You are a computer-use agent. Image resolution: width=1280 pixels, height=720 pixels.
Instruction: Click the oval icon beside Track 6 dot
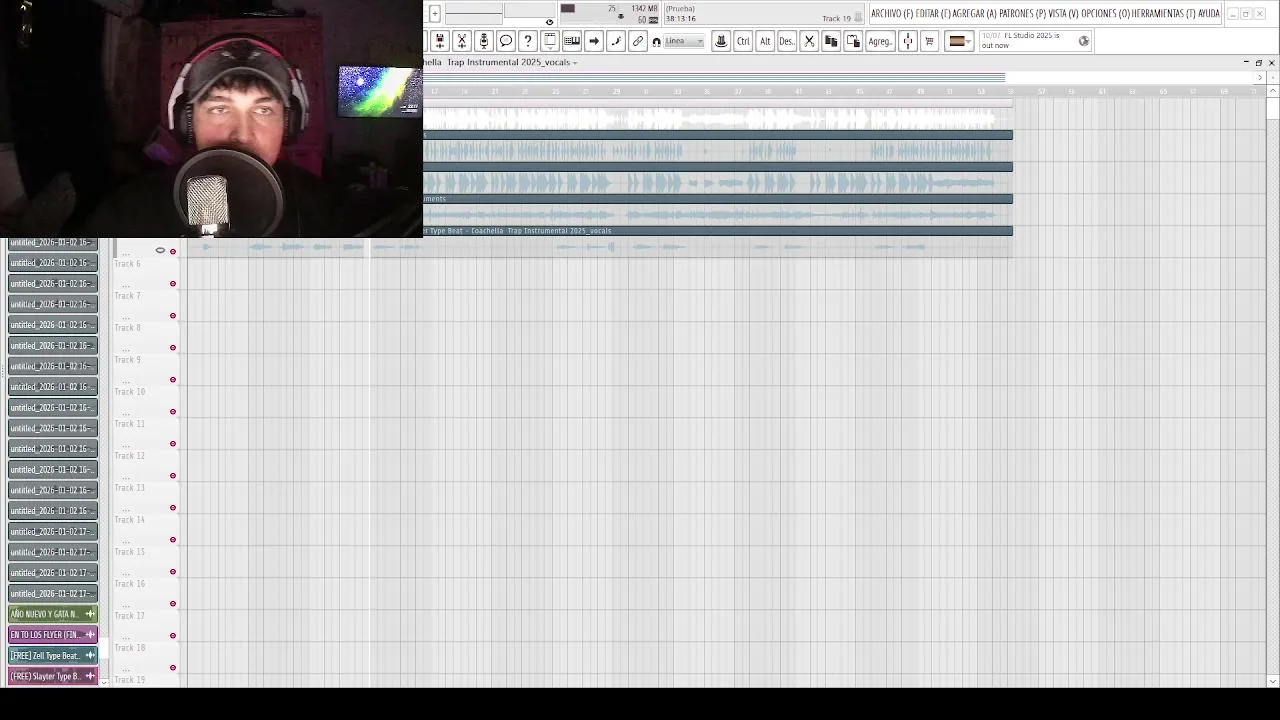tap(160, 250)
